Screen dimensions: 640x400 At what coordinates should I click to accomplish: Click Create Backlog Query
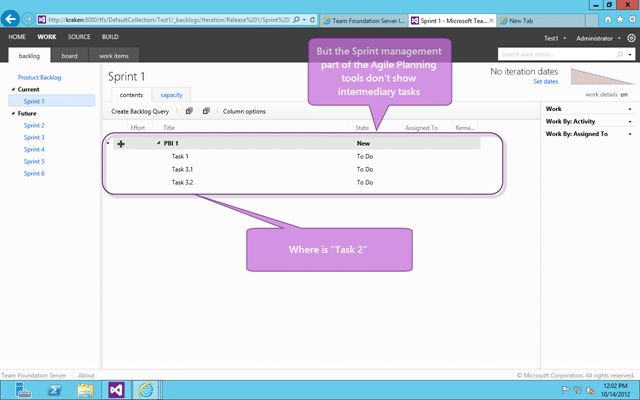[x=140, y=111]
